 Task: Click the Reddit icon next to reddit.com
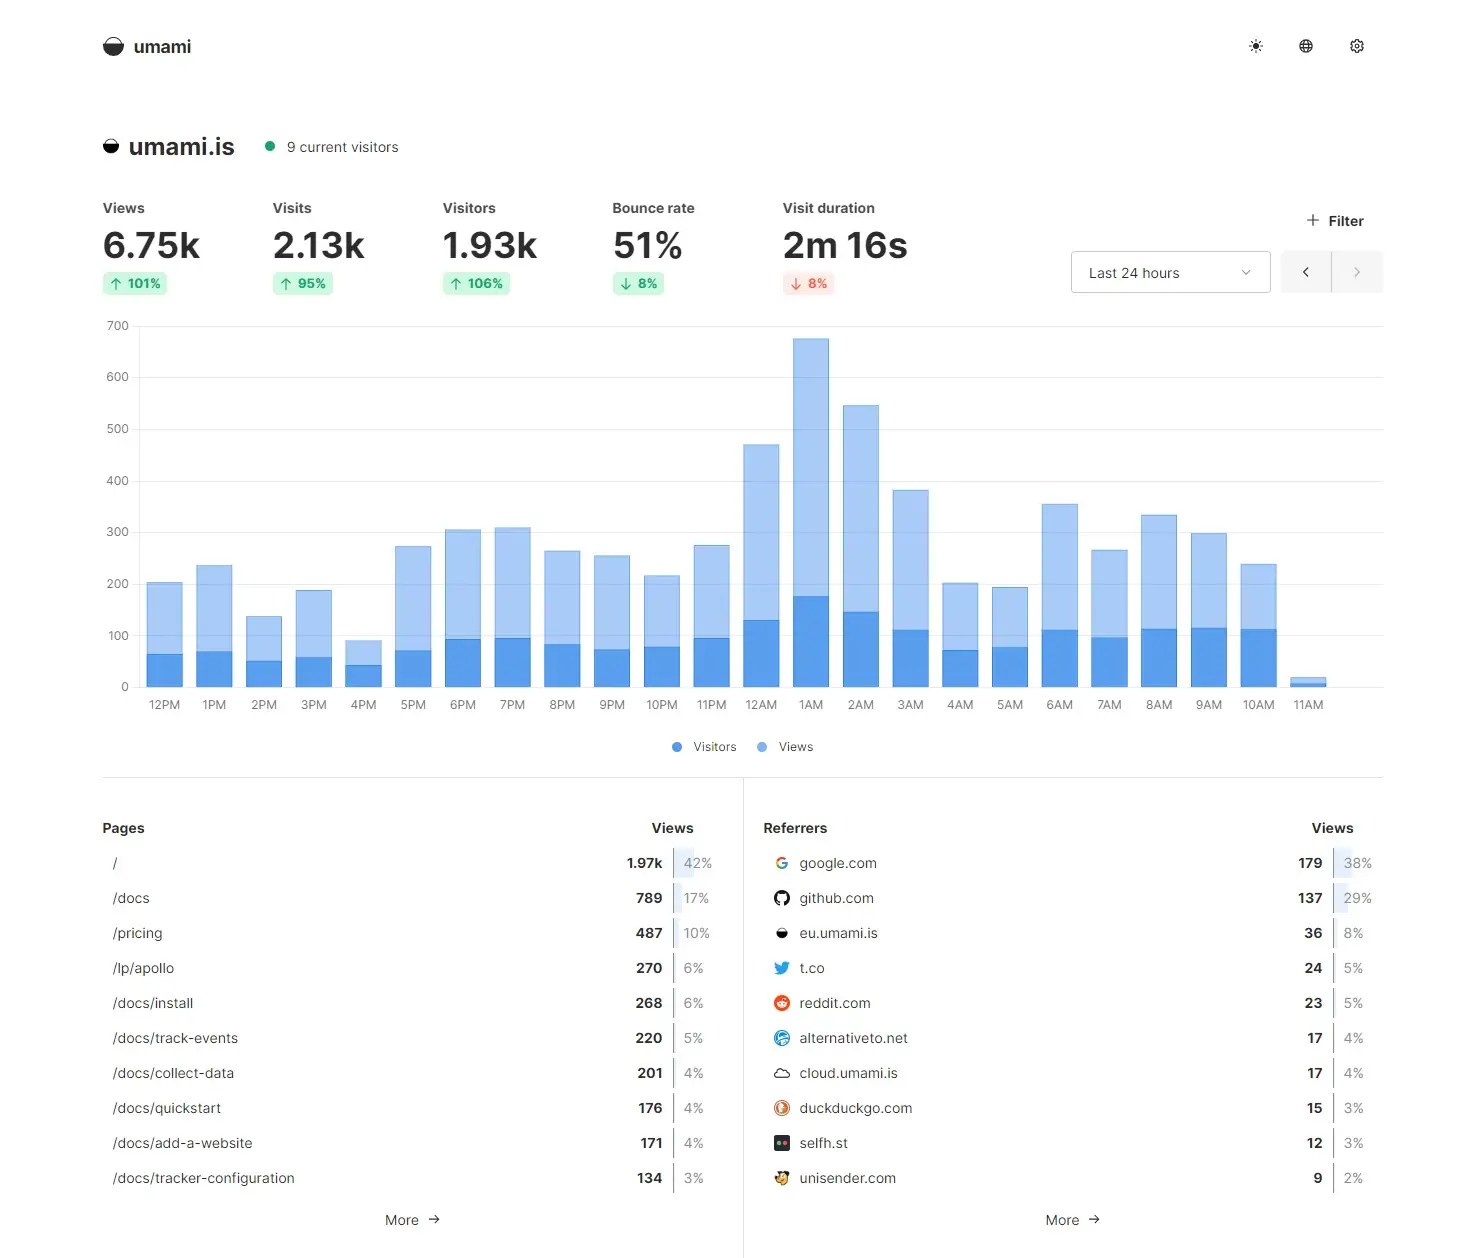781,1002
